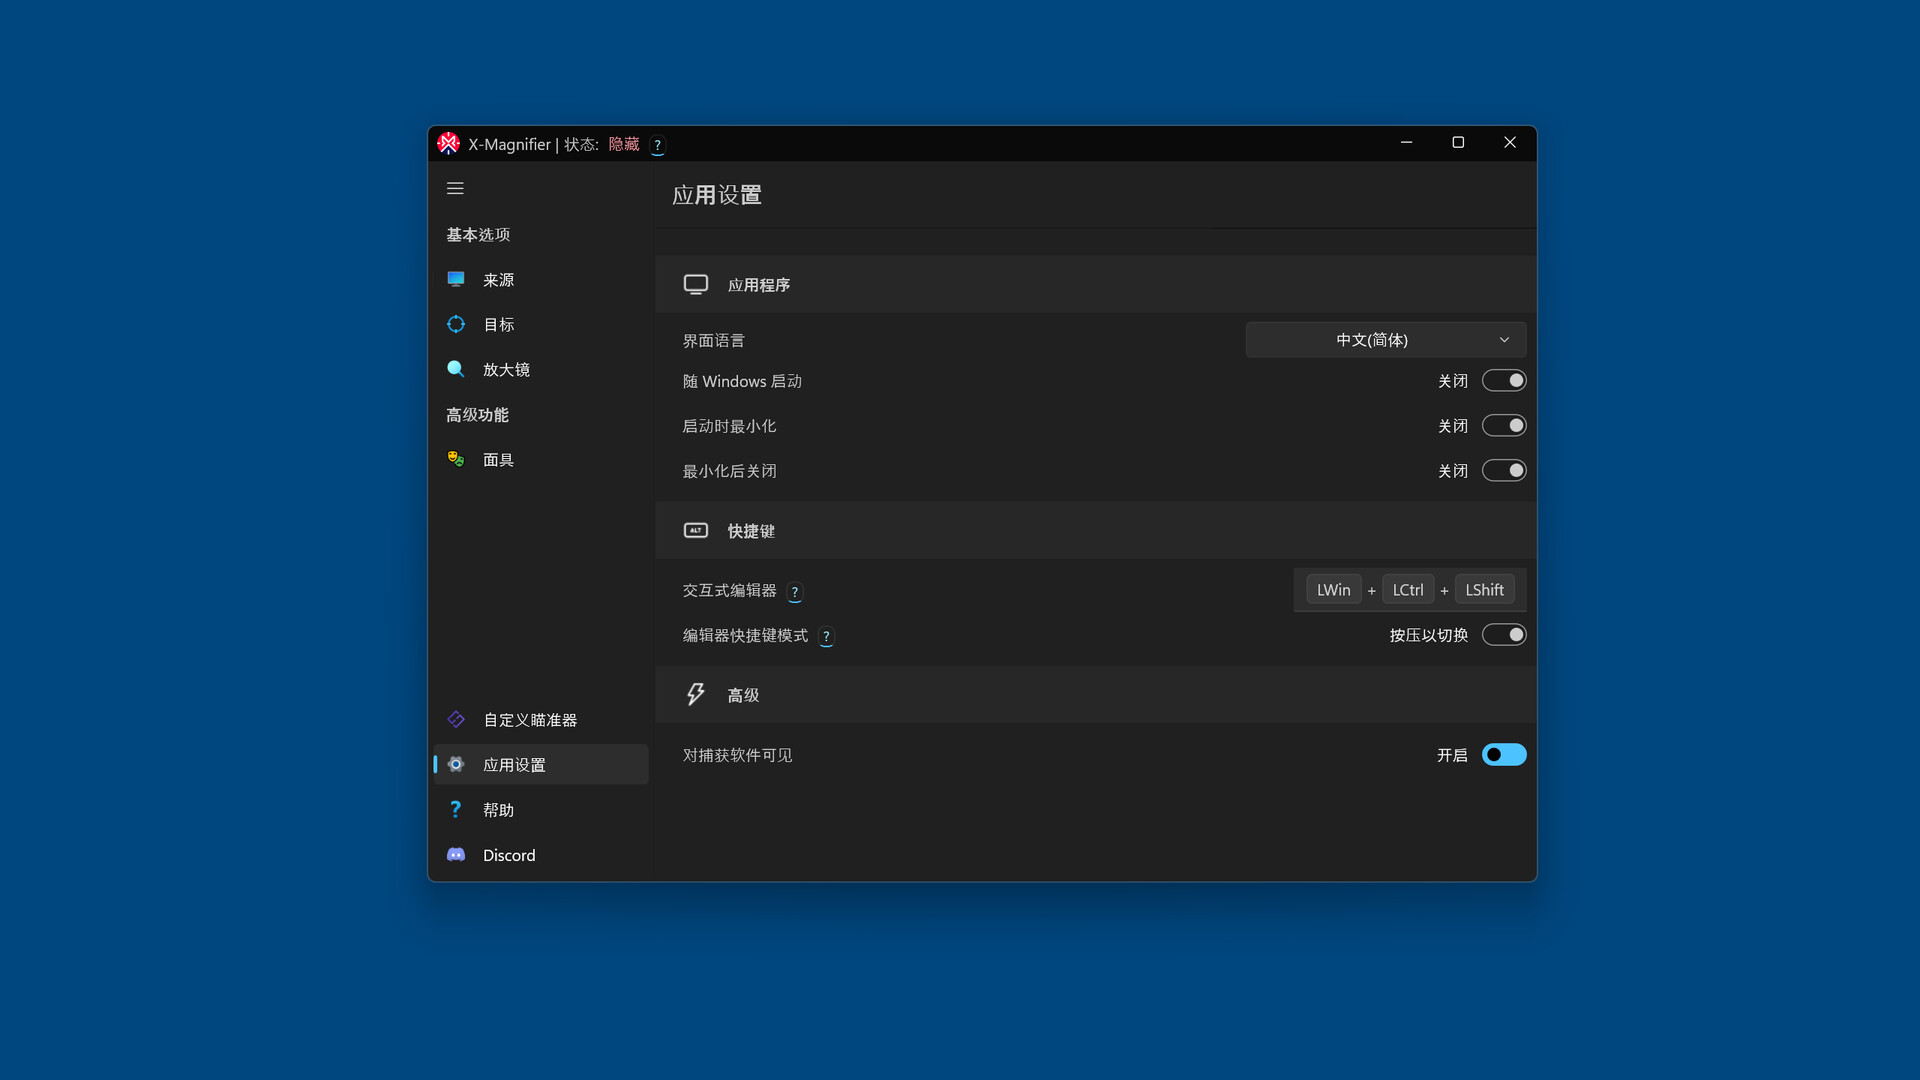Image resolution: width=1920 pixels, height=1080 pixels.
Task: Click the 面具 masks icon
Action: tap(456, 459)
